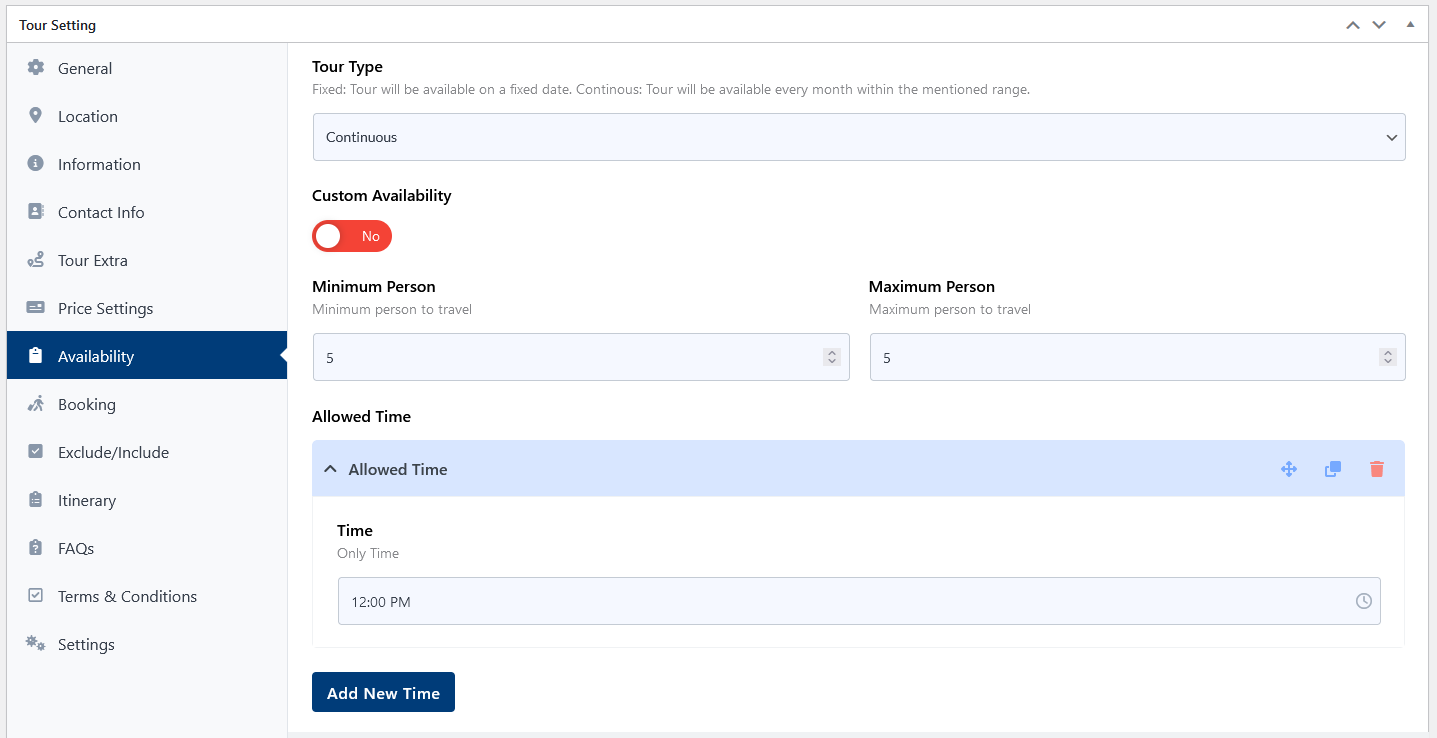This screenshot has height=738, width=1437.
Task: Click the gear icon beside General
Action: pyautogui.click(x=36, y=68)
